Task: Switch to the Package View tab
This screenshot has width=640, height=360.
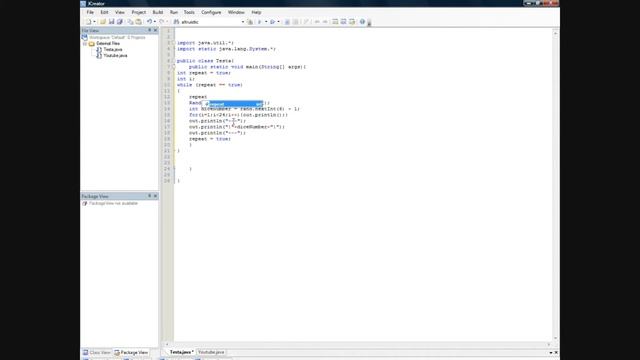Action: tap(131, 352)
